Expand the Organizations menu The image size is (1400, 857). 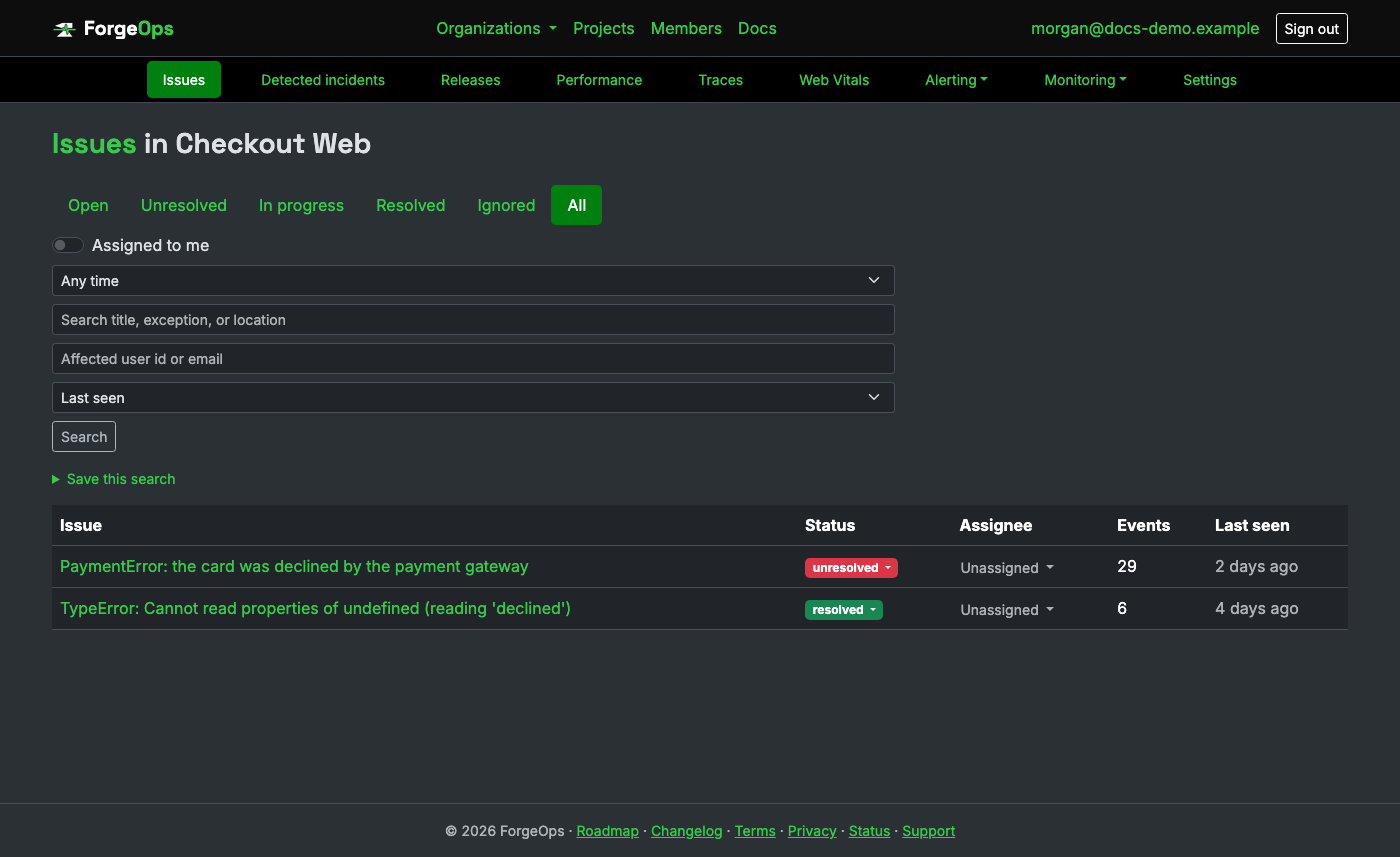click(496, 29)
